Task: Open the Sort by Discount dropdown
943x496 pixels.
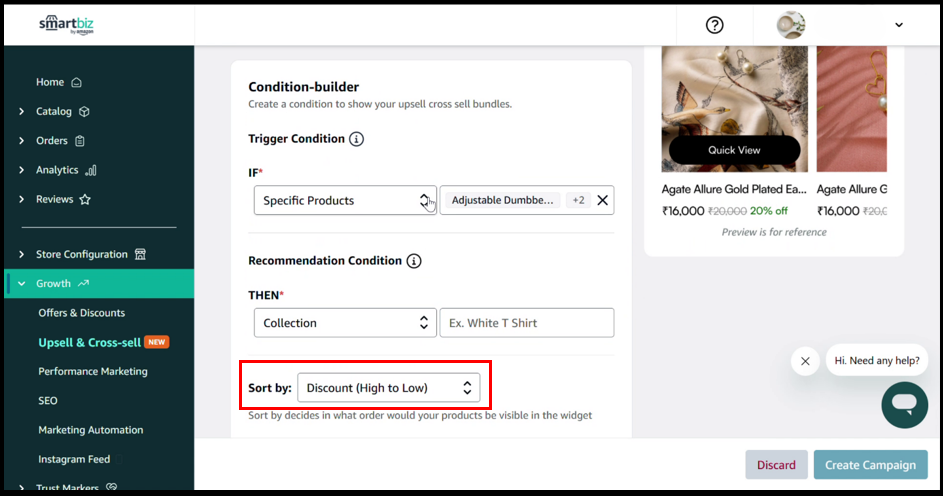Action: pos(388,388)
